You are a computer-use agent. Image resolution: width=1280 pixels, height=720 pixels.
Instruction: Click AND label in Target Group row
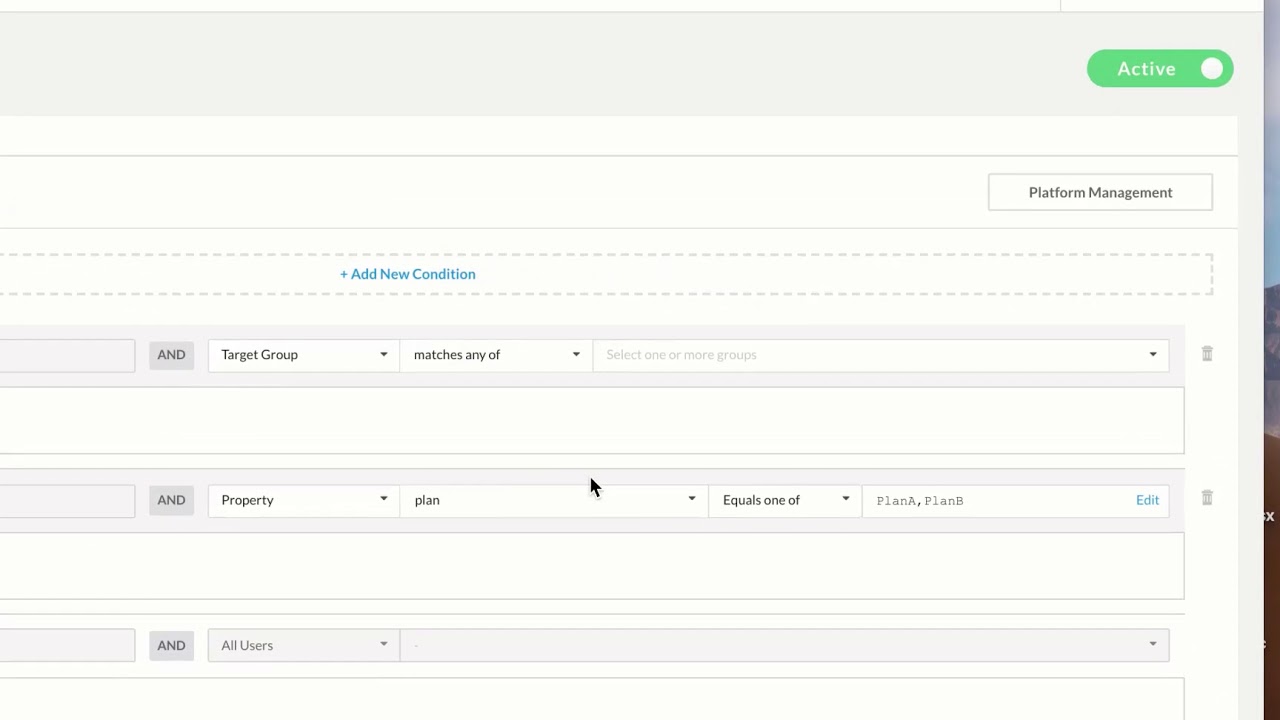[x=171, y=355]
